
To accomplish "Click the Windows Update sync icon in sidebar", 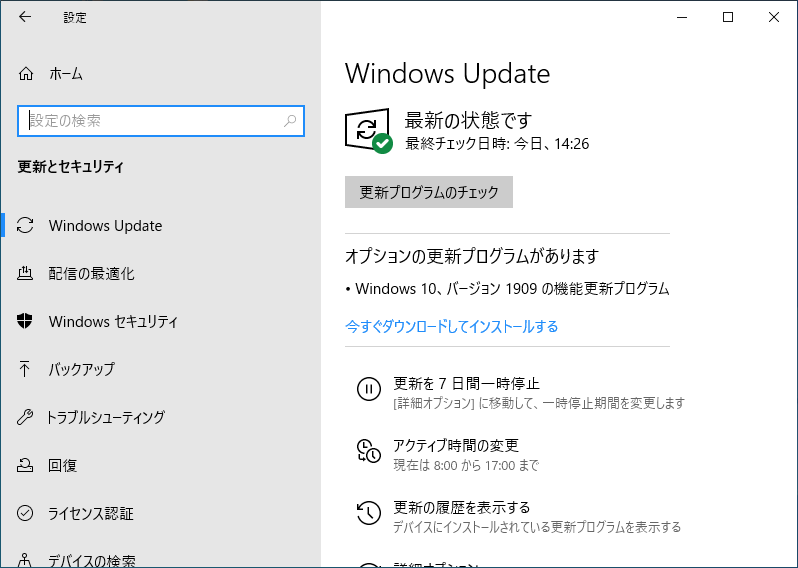I will point(25,225).
